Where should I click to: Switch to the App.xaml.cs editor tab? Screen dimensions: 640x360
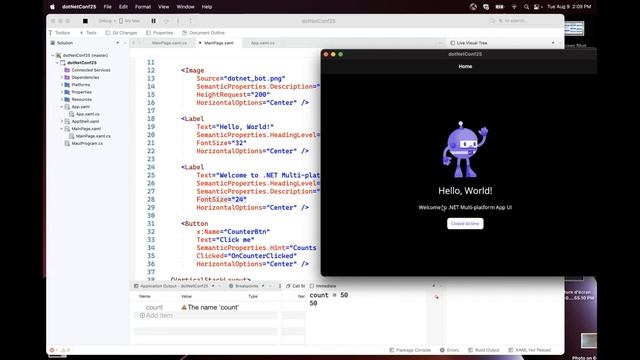coord(262,43)
